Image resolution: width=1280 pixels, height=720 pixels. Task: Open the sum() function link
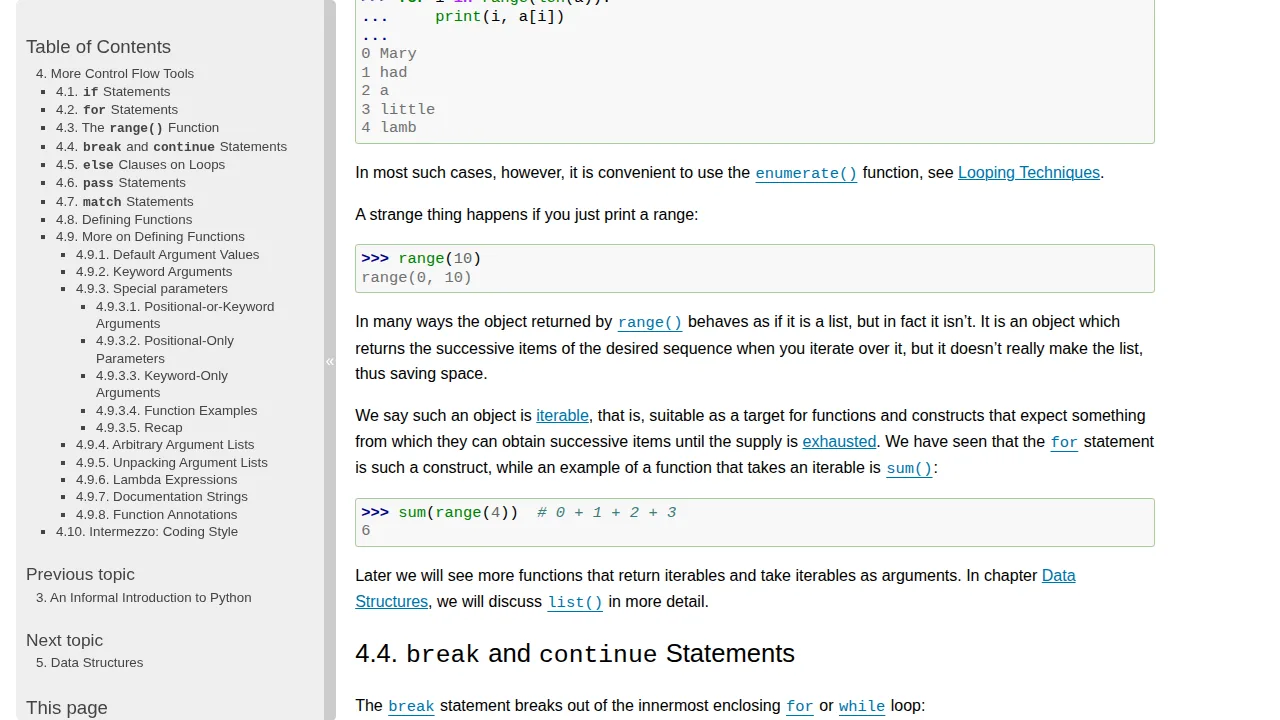point(909,468)
